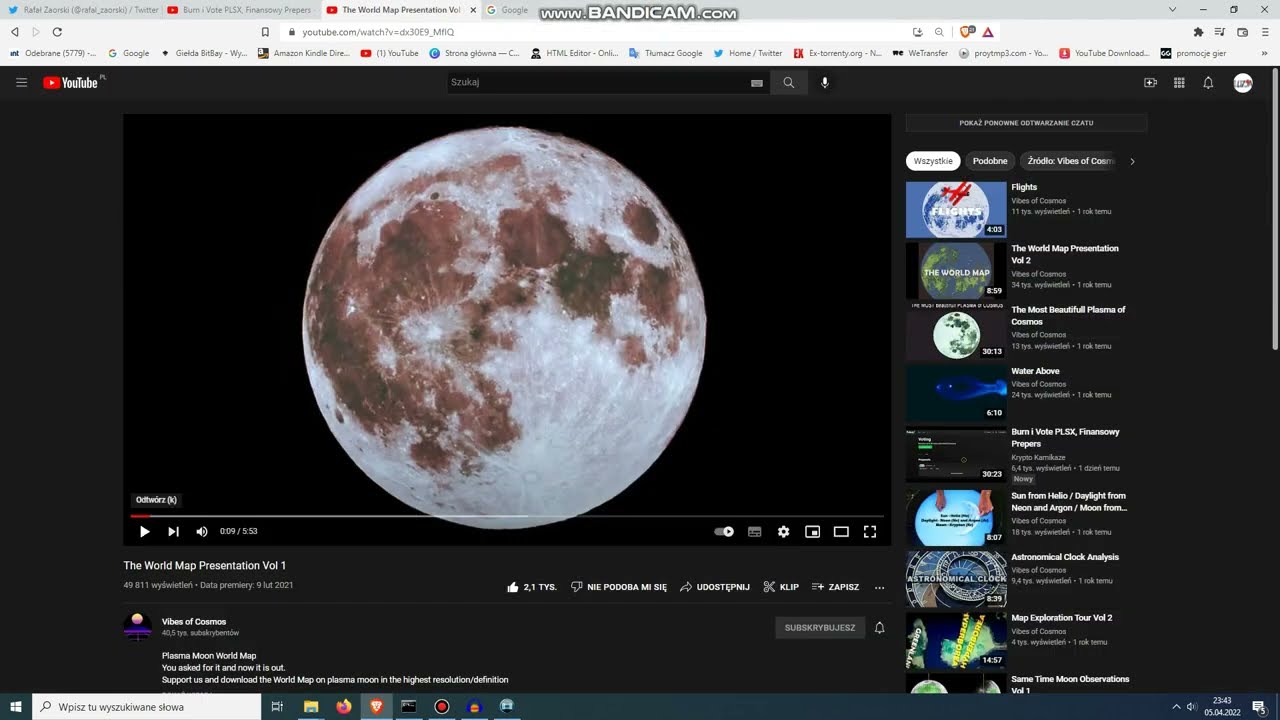This screenshot has width=1280, height=720.
Task: Click UDOSTĘPNIJ share button
Action: [x=715, y=587]
